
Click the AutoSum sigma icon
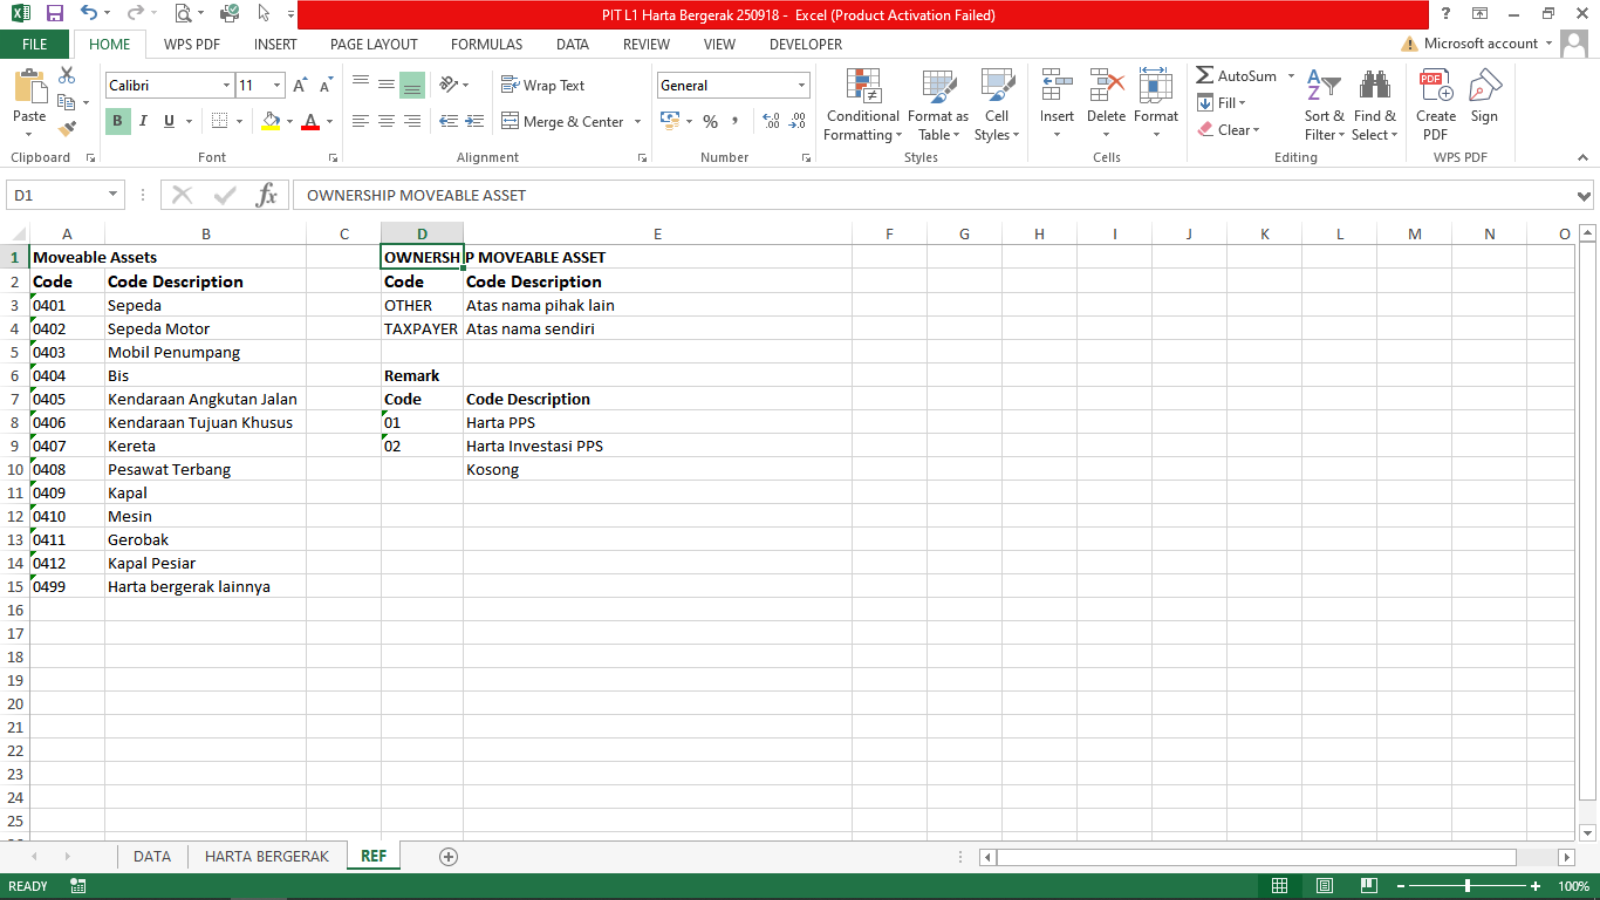[x=1205, y=76]
